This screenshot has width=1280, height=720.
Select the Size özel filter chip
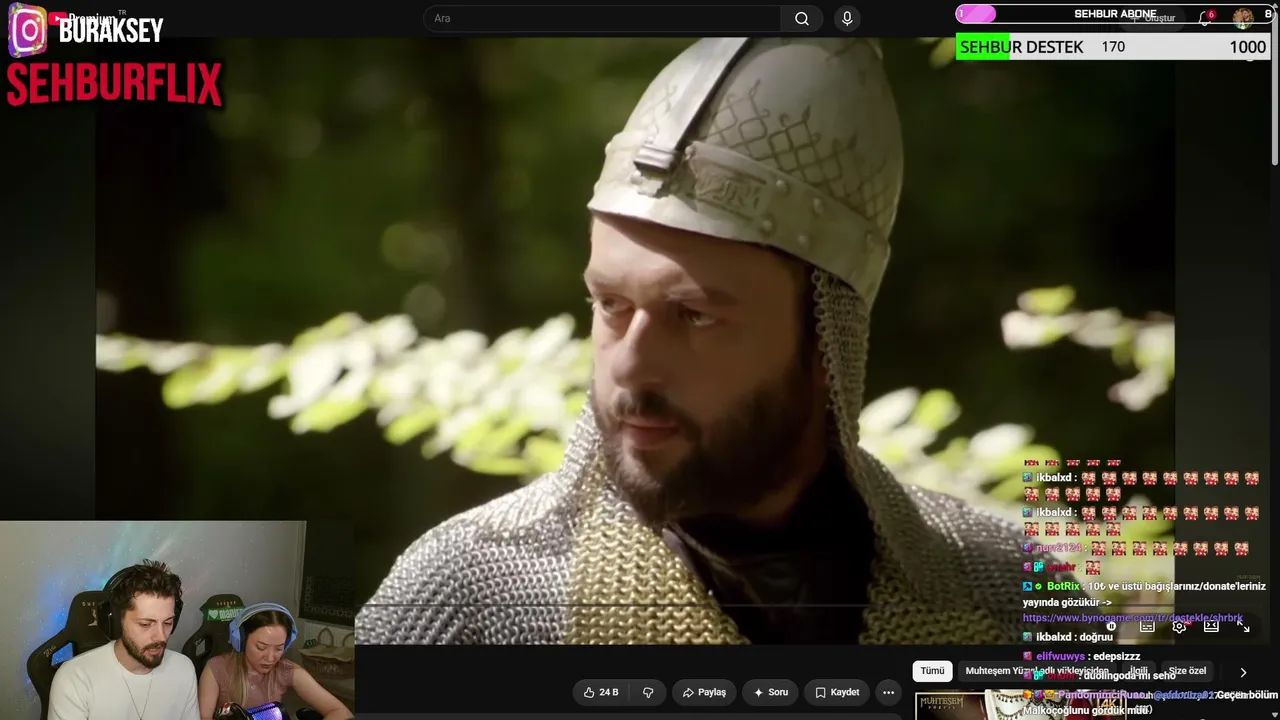1187,671
